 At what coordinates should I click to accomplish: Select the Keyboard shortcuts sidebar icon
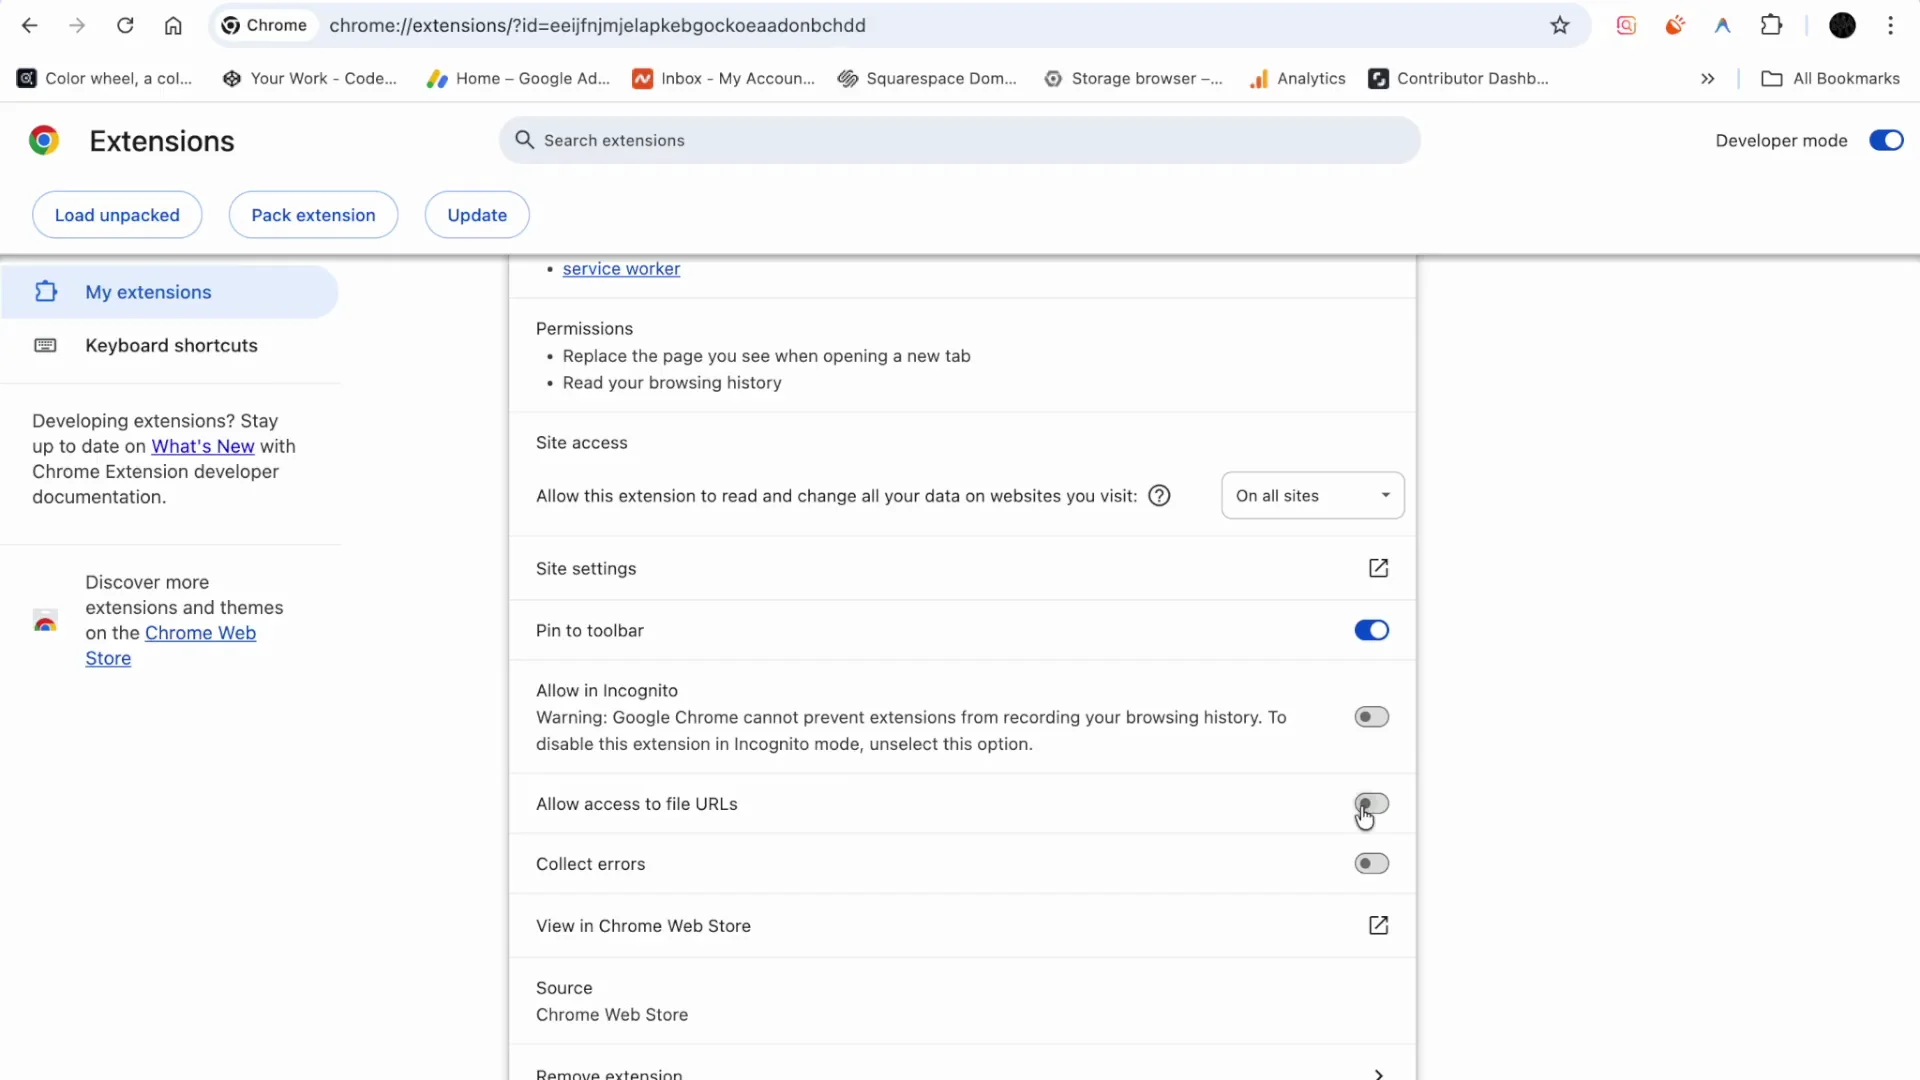(x=46, y=345)
